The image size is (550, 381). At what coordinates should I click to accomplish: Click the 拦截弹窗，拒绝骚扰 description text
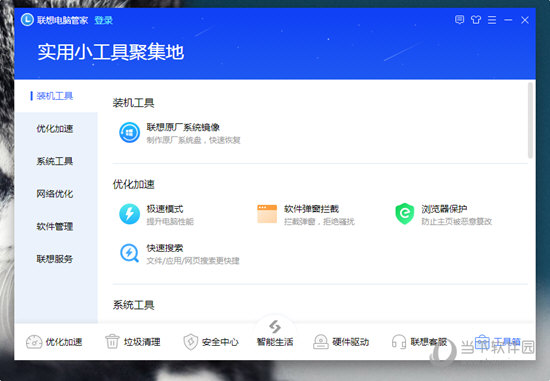(319, 221)
